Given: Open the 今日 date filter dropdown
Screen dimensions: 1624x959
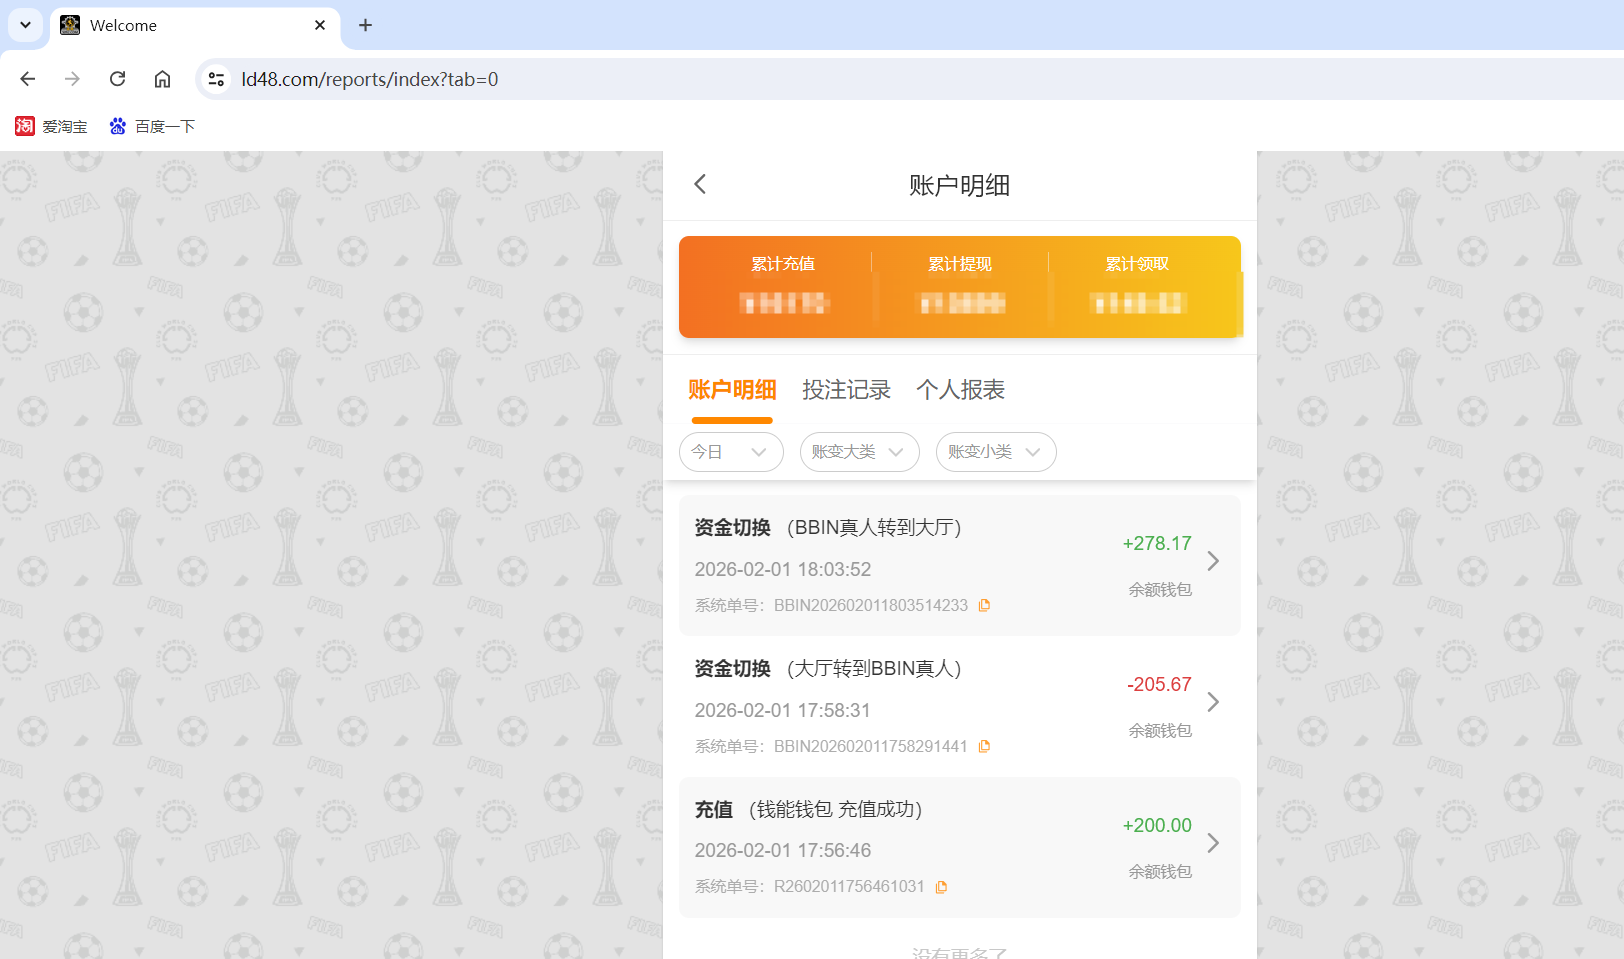Looking at the screenshot, I should coord(731,452).
